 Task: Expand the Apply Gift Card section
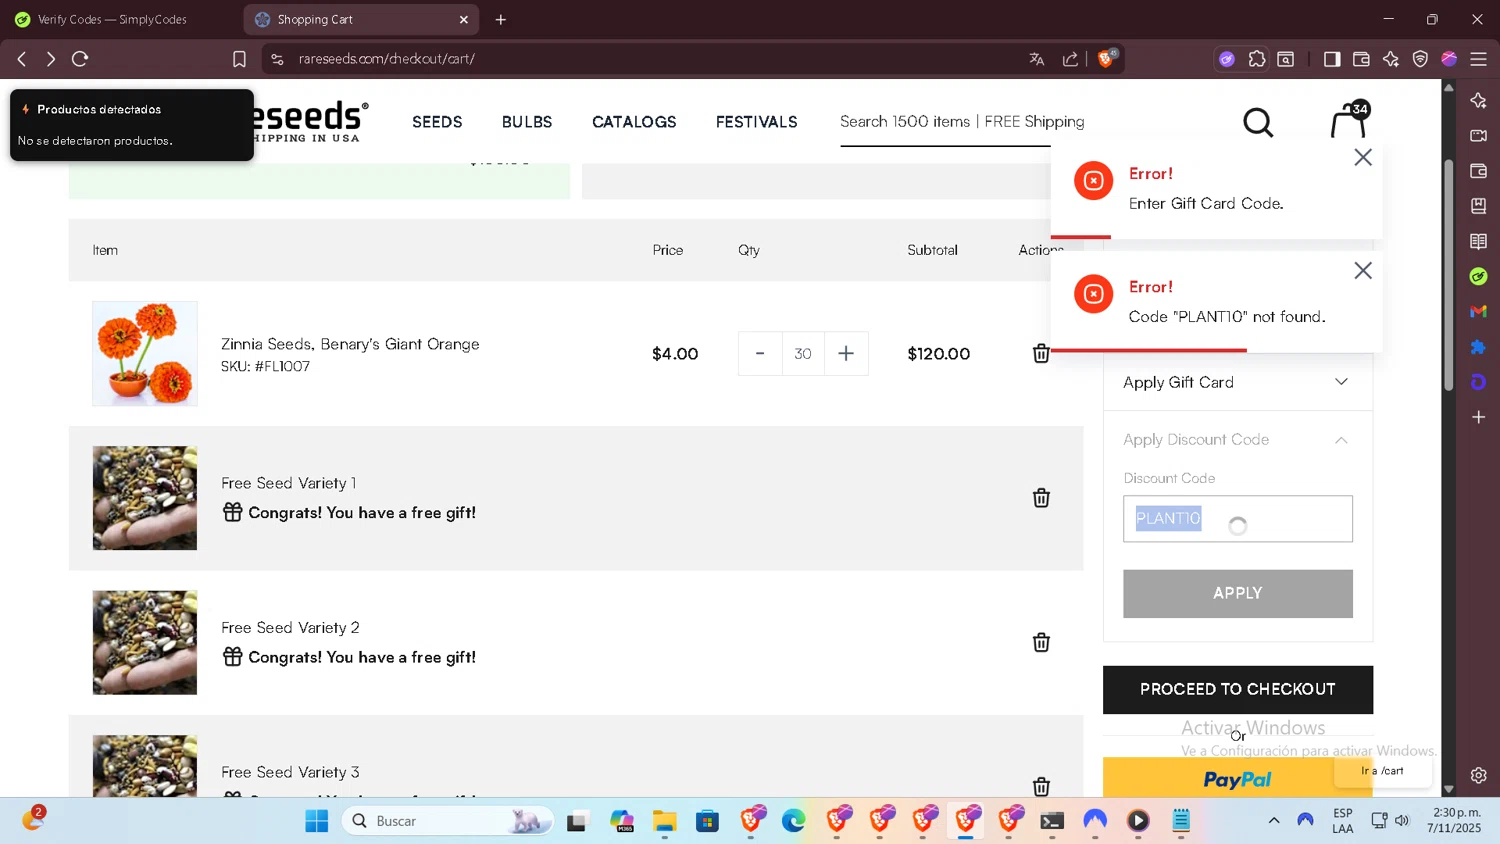[1237, 382]
